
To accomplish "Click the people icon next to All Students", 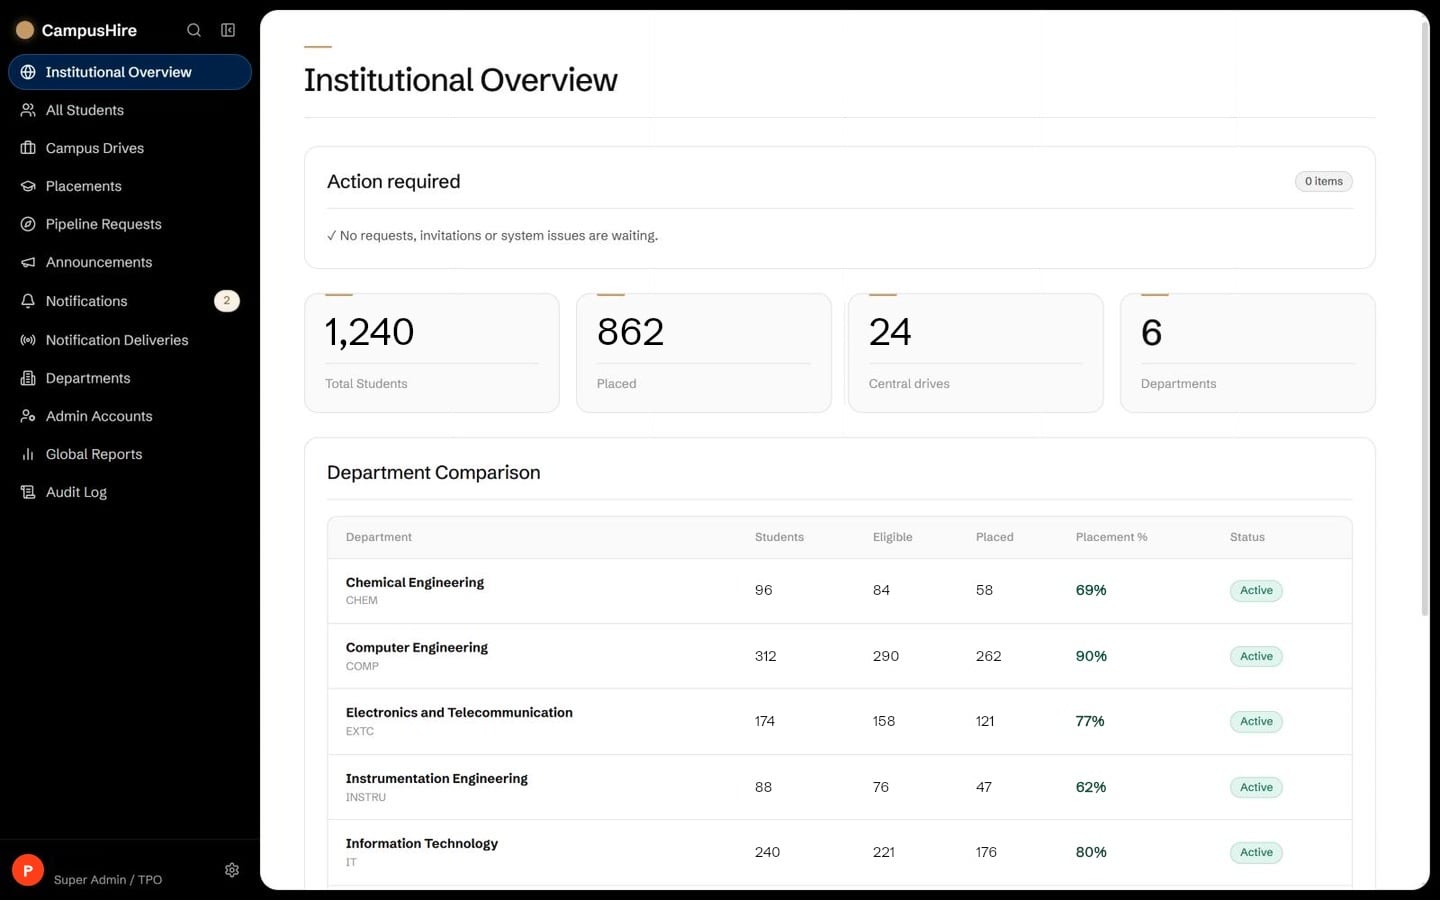I will point(28,110).
